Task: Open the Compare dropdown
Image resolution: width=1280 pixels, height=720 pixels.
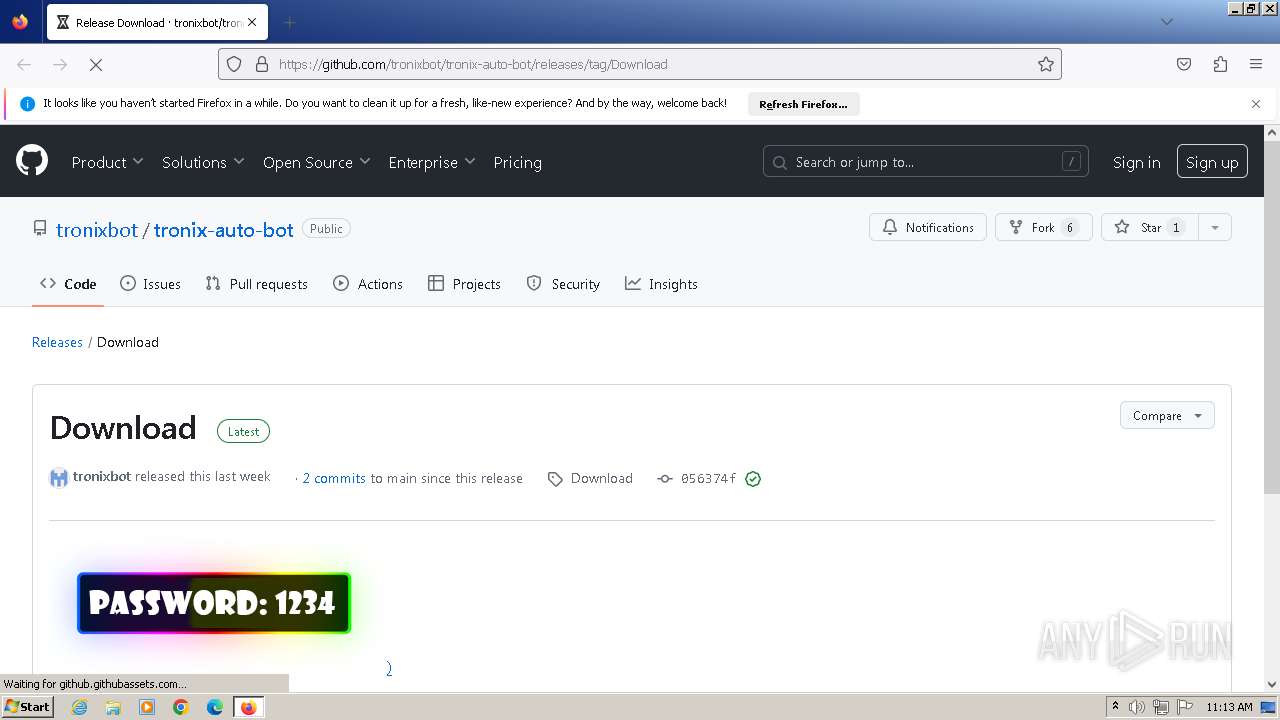Action: pyautogui.click(x=1167, y=416)
